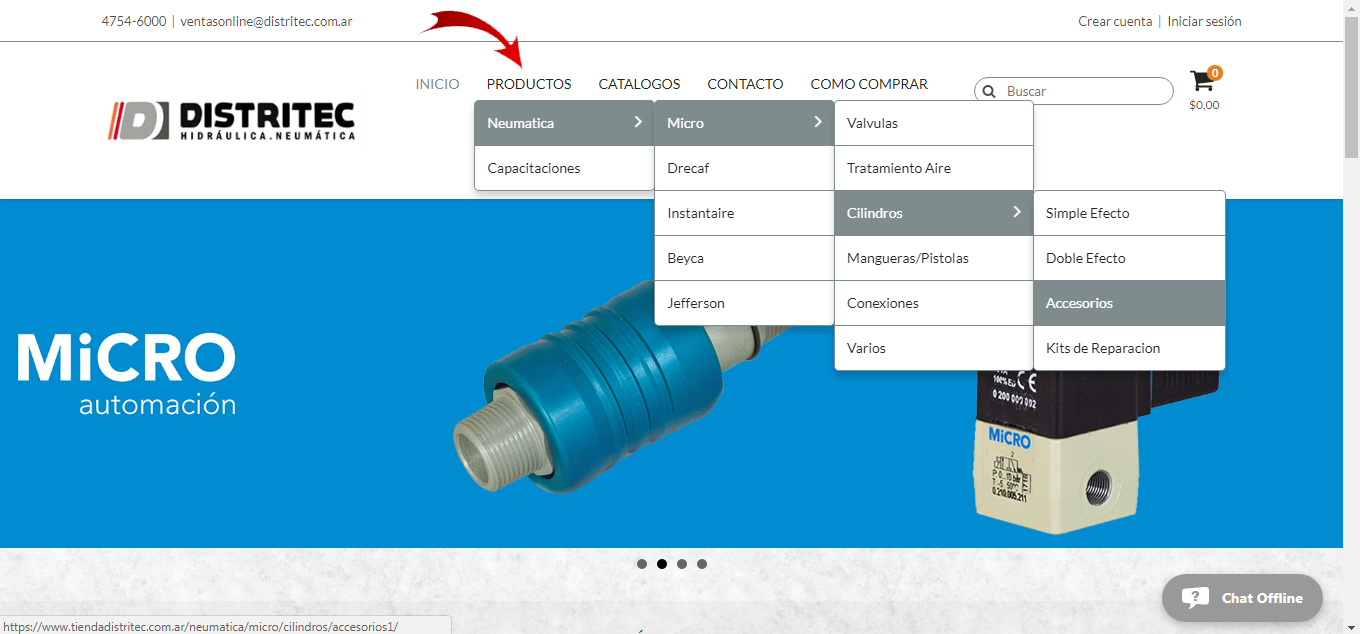Click the $0,00 cart total
This screenshot has width=1360, height=634.
pos(1204,105)
